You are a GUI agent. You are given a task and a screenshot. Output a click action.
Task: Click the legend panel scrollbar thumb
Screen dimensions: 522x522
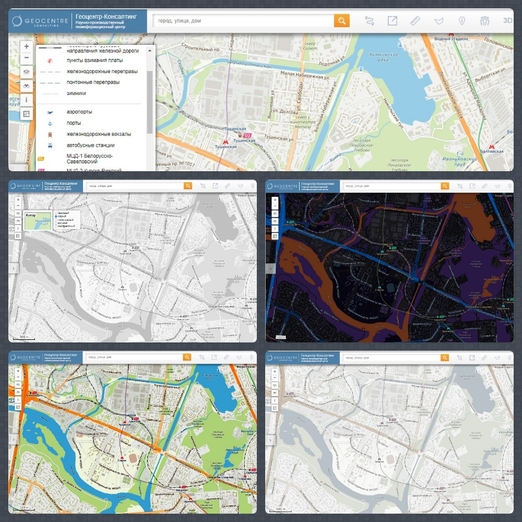pos(150,102)
